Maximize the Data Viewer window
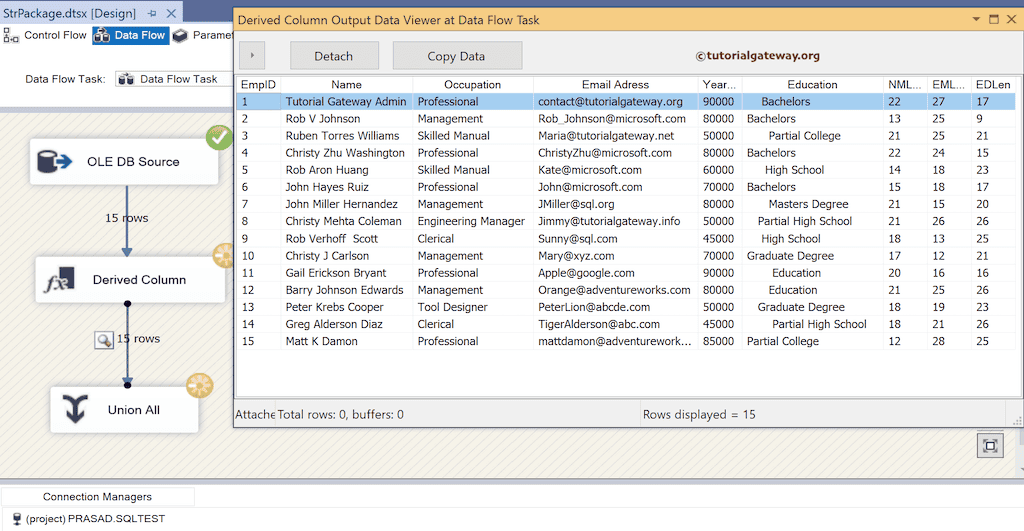This screenshot has width=1024, height=531. coord(994,20)
